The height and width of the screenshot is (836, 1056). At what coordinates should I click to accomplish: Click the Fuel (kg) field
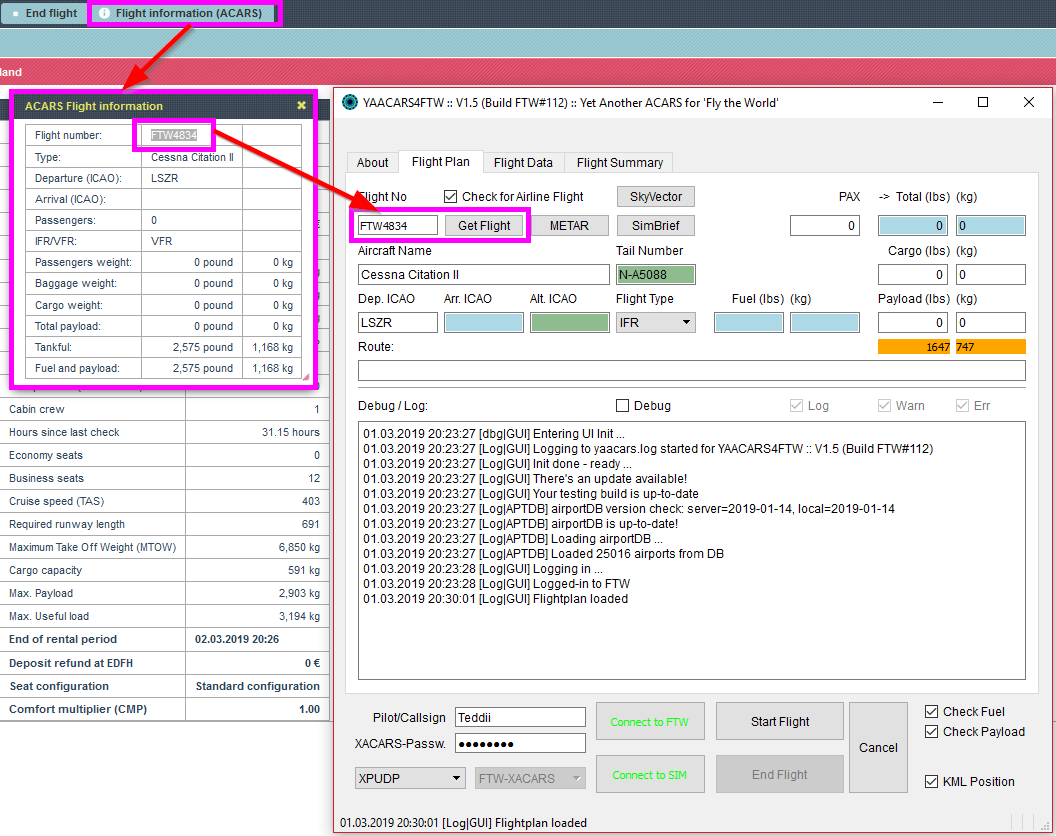(825, 323)
